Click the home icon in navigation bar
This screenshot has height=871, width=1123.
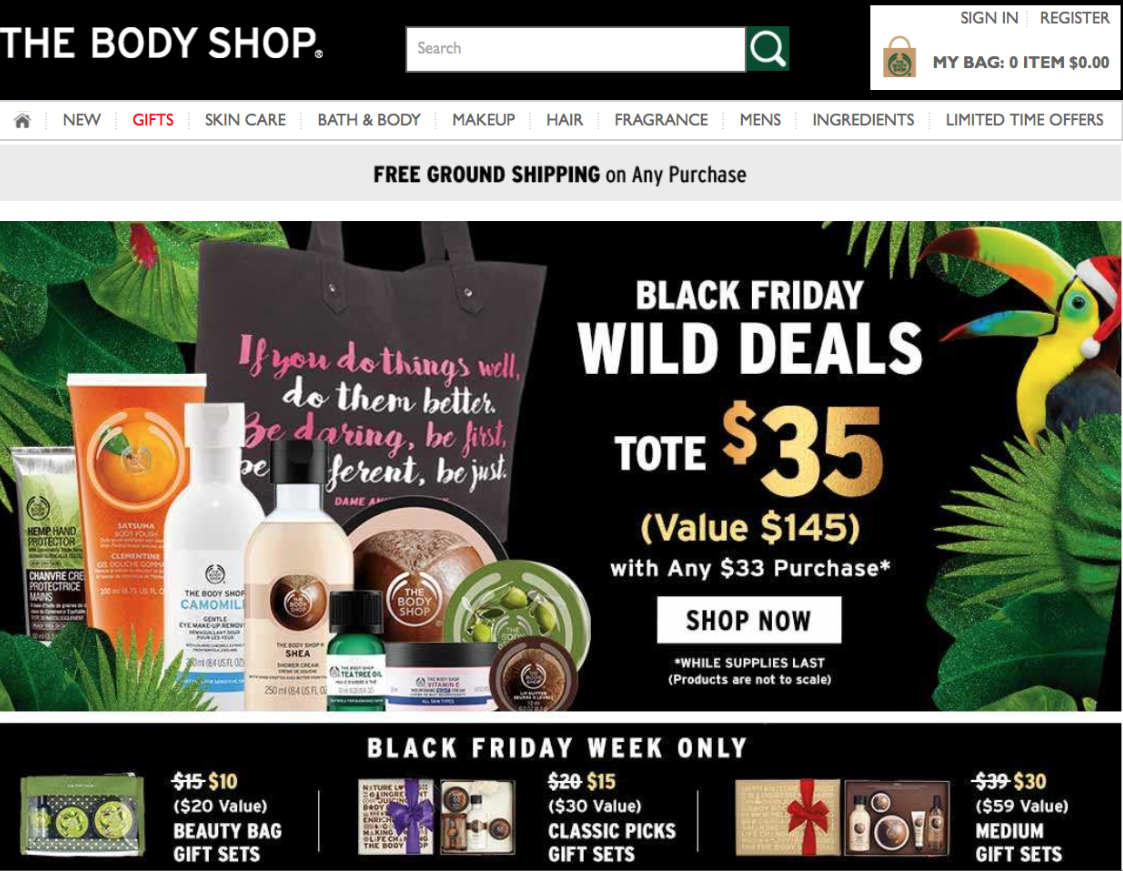[x=22, y=120]
